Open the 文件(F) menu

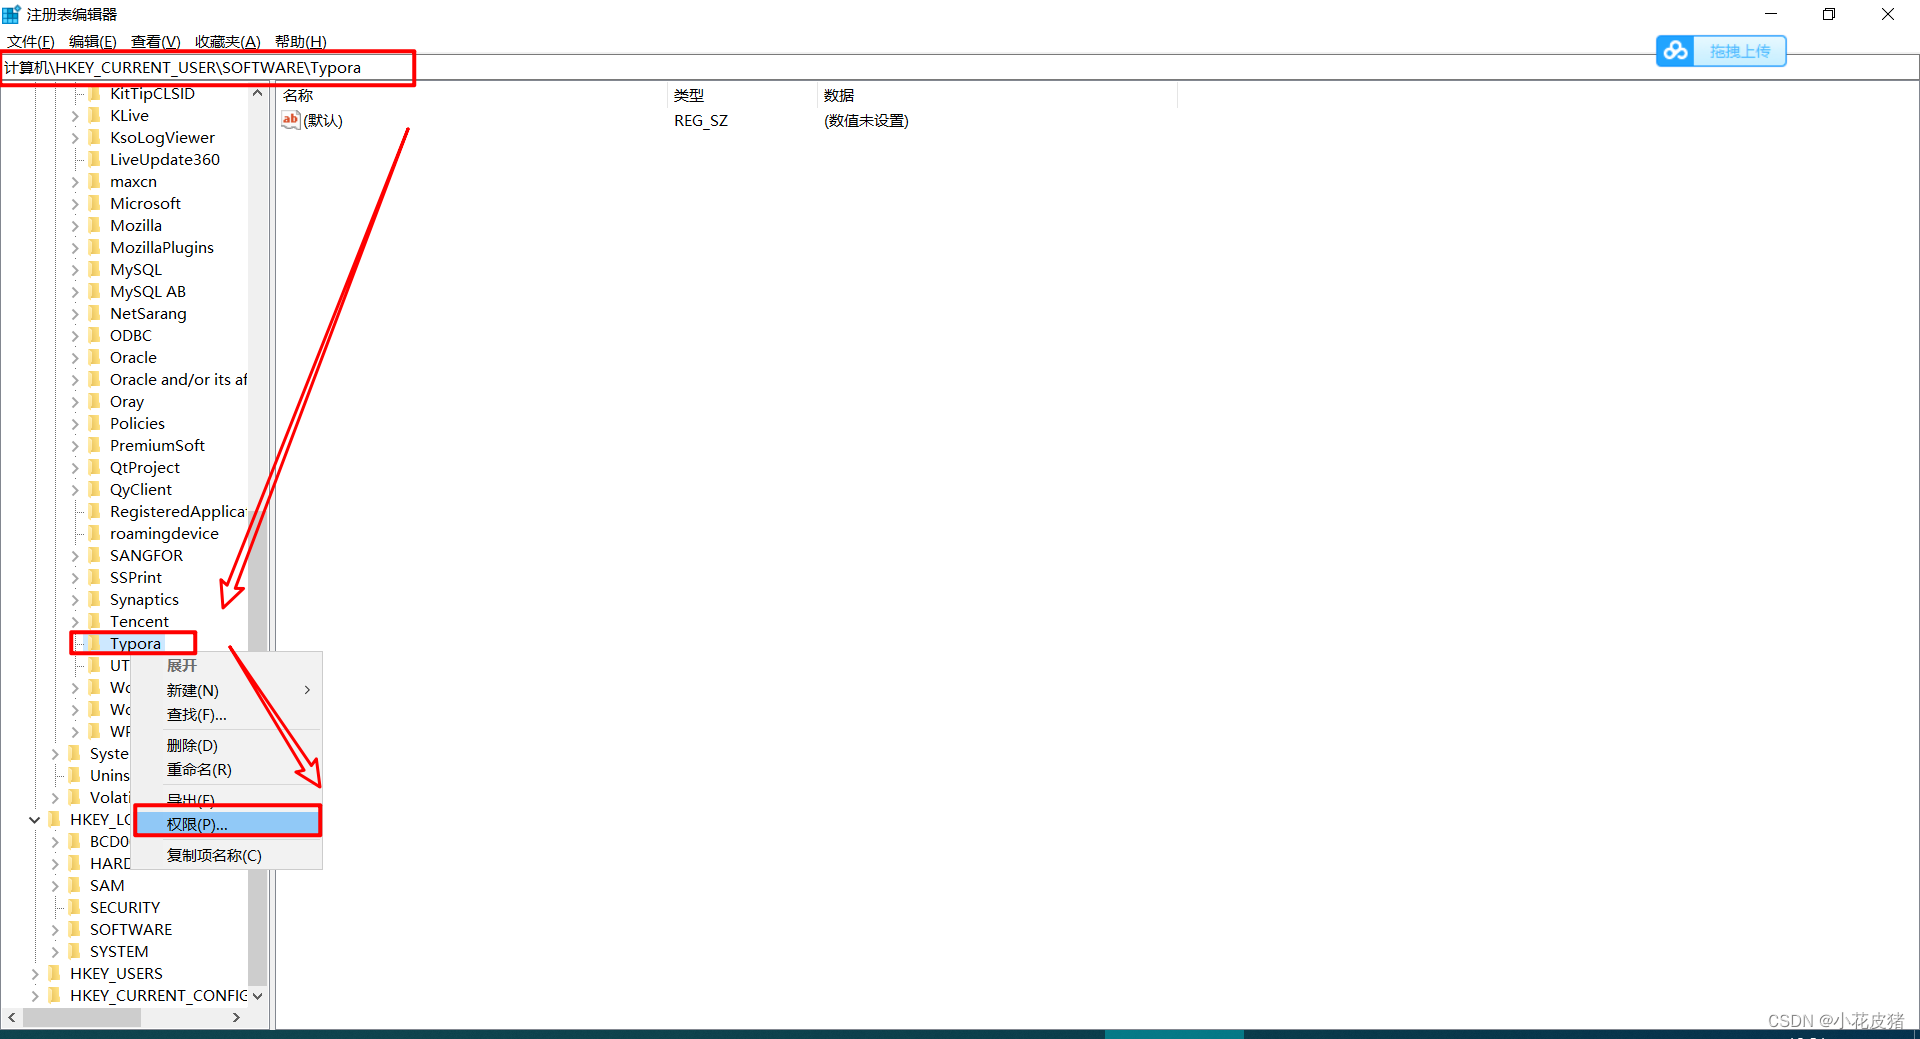coord(31,41)
